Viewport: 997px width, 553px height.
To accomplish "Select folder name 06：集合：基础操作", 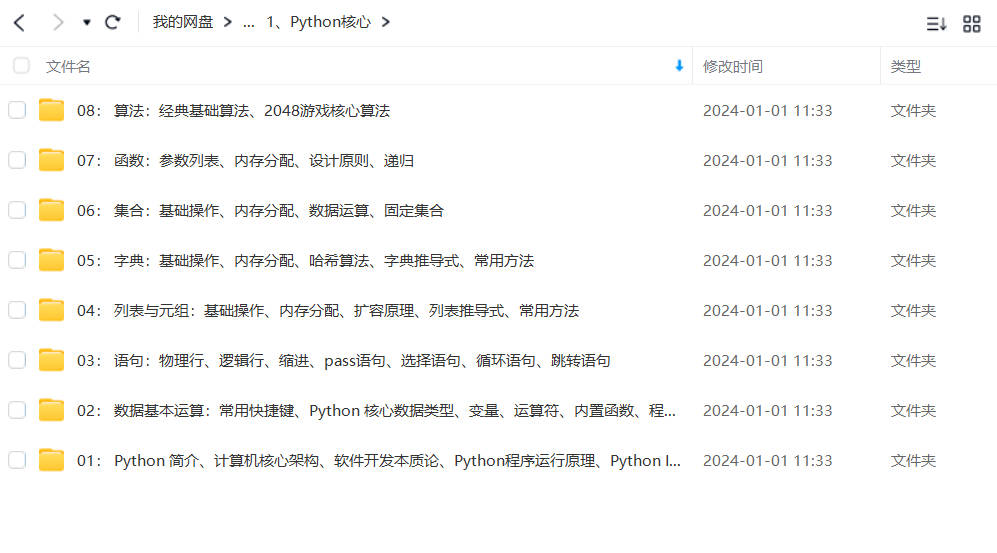I will click(x=261, y=210).
